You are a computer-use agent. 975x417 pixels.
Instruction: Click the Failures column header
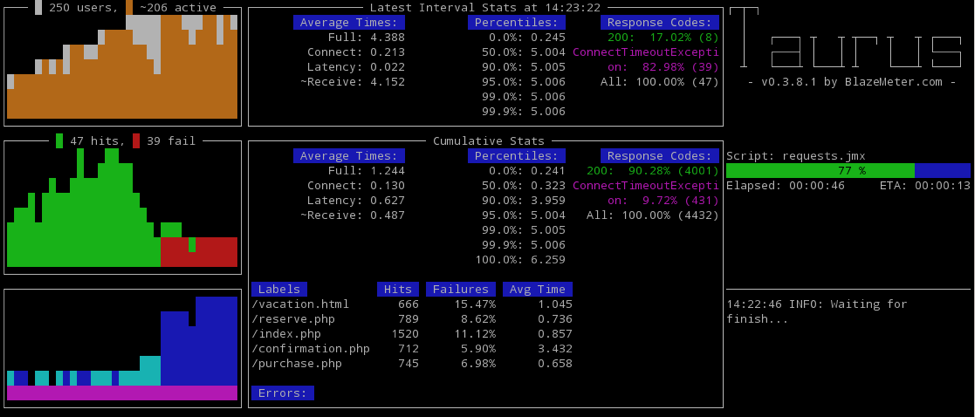pyautogui.click(x=461, y=289)
